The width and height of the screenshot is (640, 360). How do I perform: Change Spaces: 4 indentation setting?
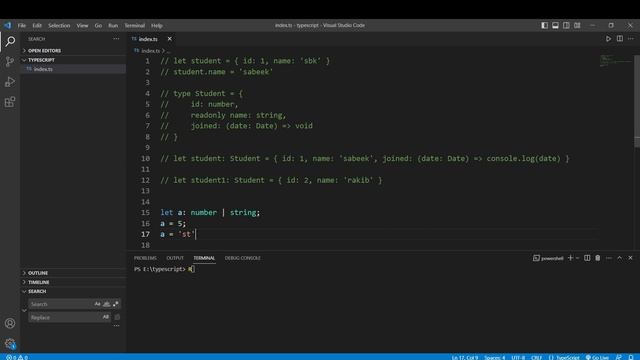click(495, 357)
